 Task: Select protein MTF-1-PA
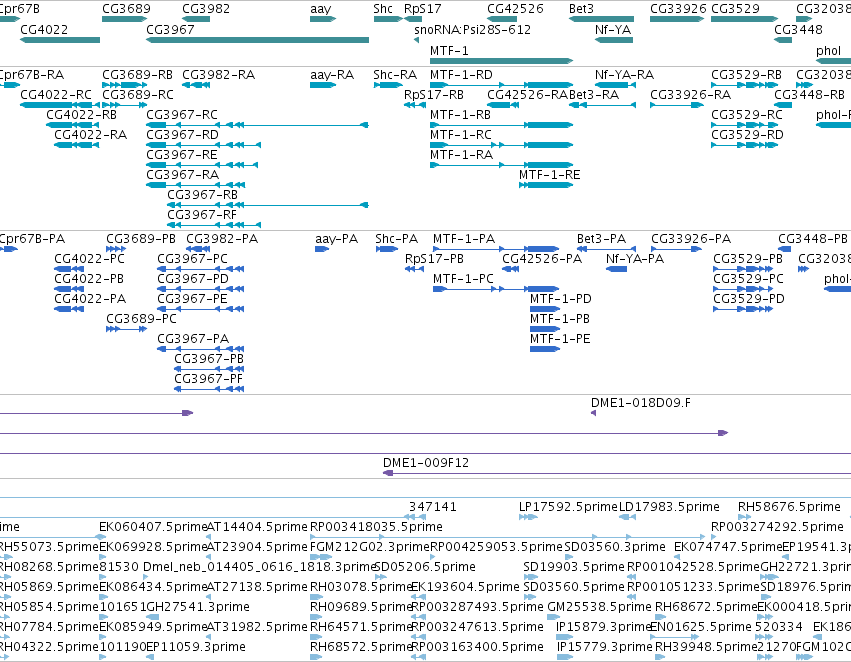[464, 239]
